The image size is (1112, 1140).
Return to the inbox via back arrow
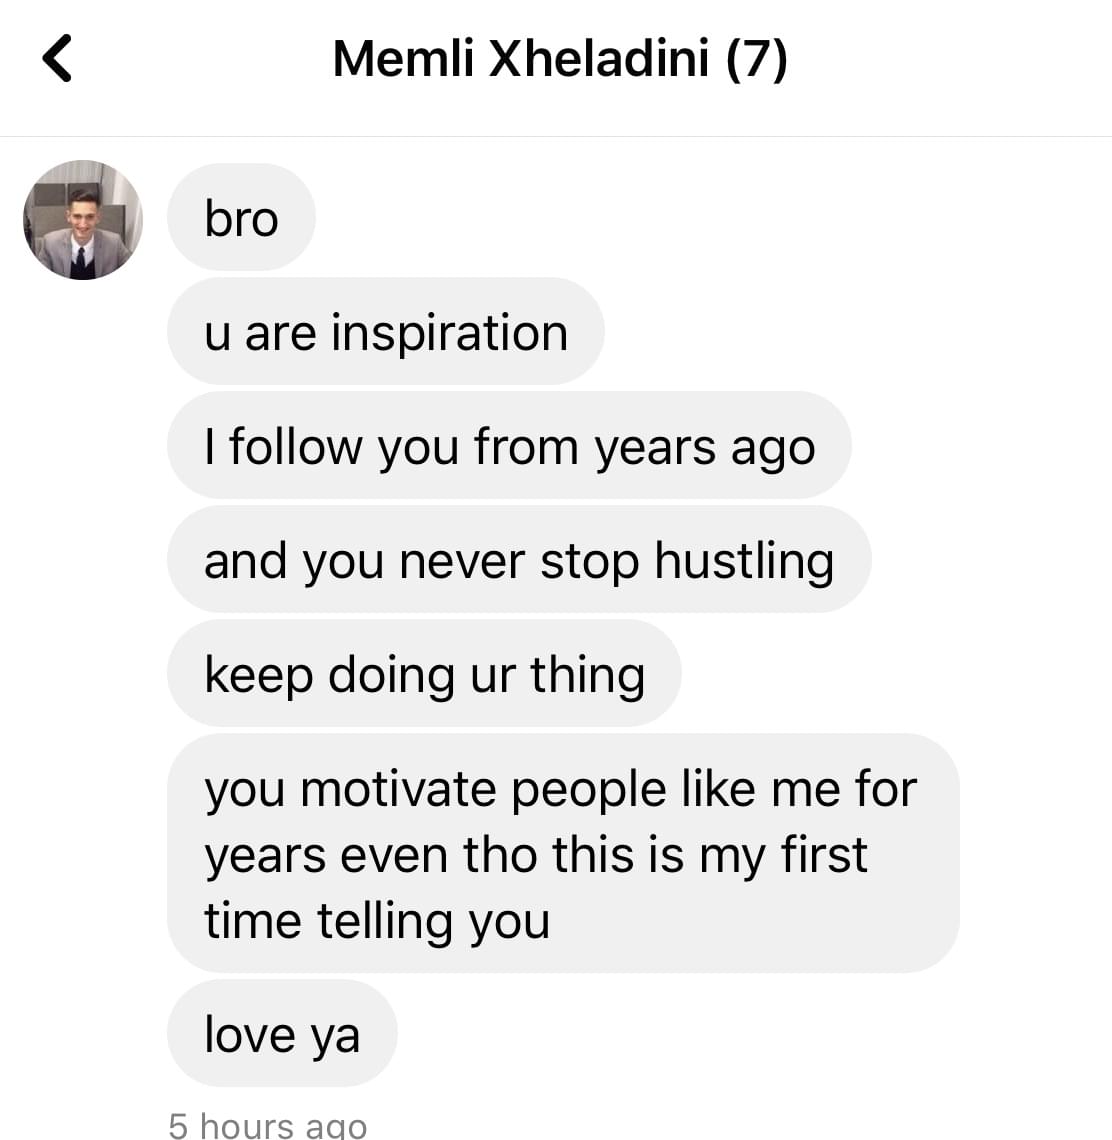pos(57,58)
